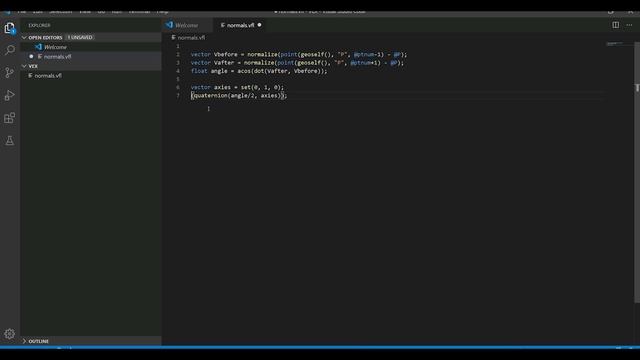This screenshot has width=640, height=360.
Task: Open the Testing flask view
Action: tap(9, 141)
